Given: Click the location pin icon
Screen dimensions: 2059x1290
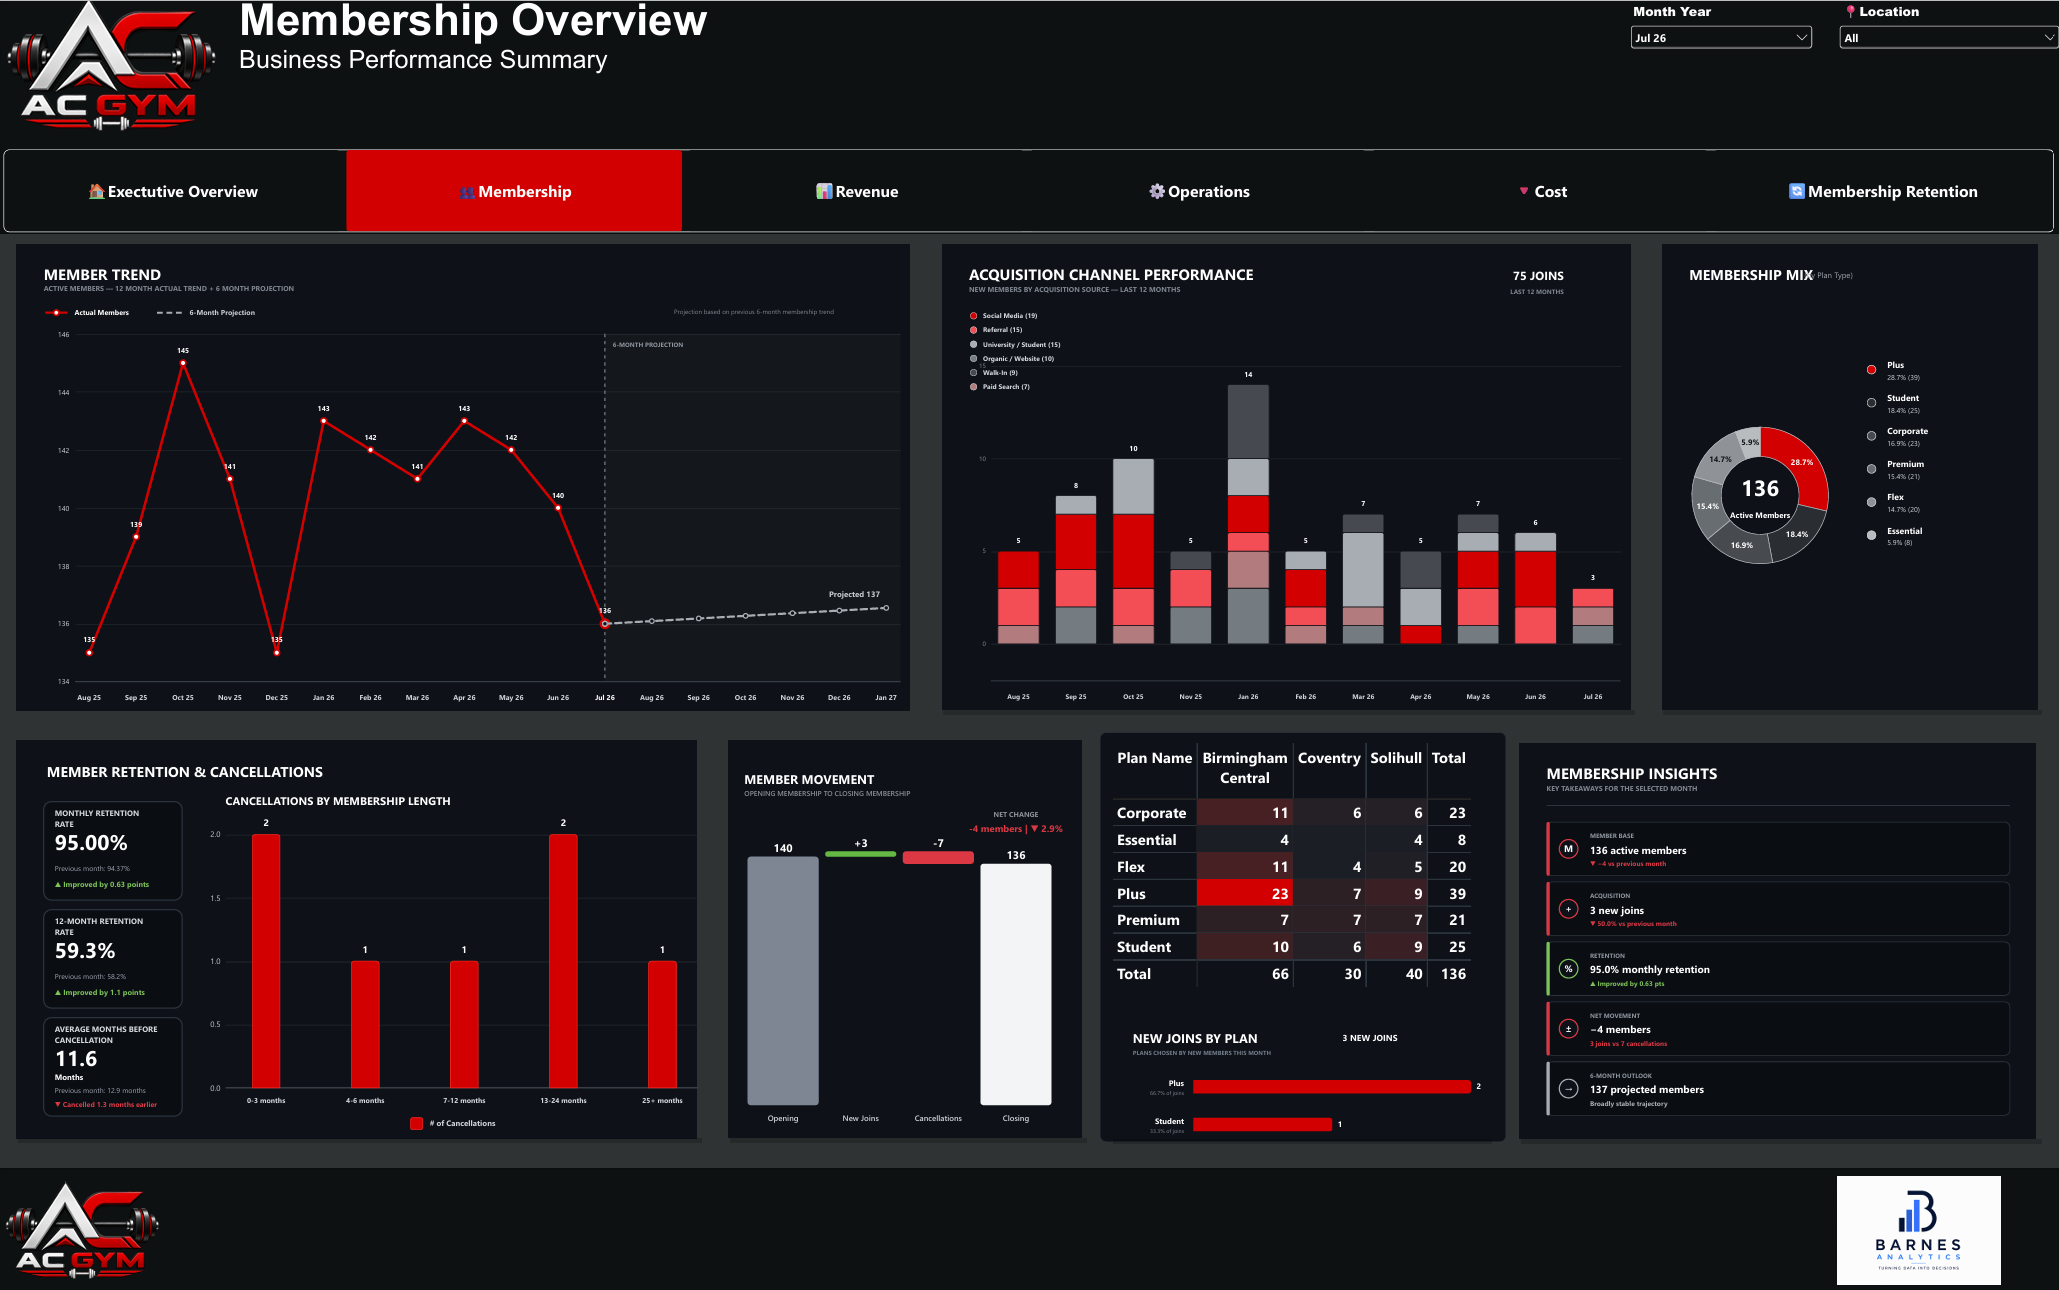Looking at the screenshot, I should click(x=1851, y=12).
